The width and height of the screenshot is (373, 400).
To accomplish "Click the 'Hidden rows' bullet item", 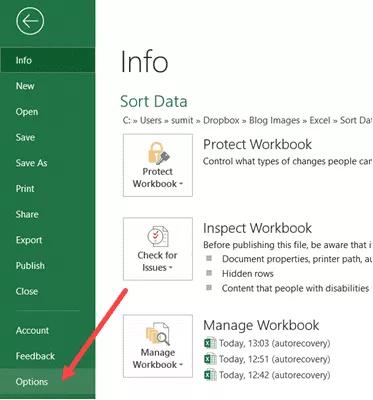I will click(248, 274).
